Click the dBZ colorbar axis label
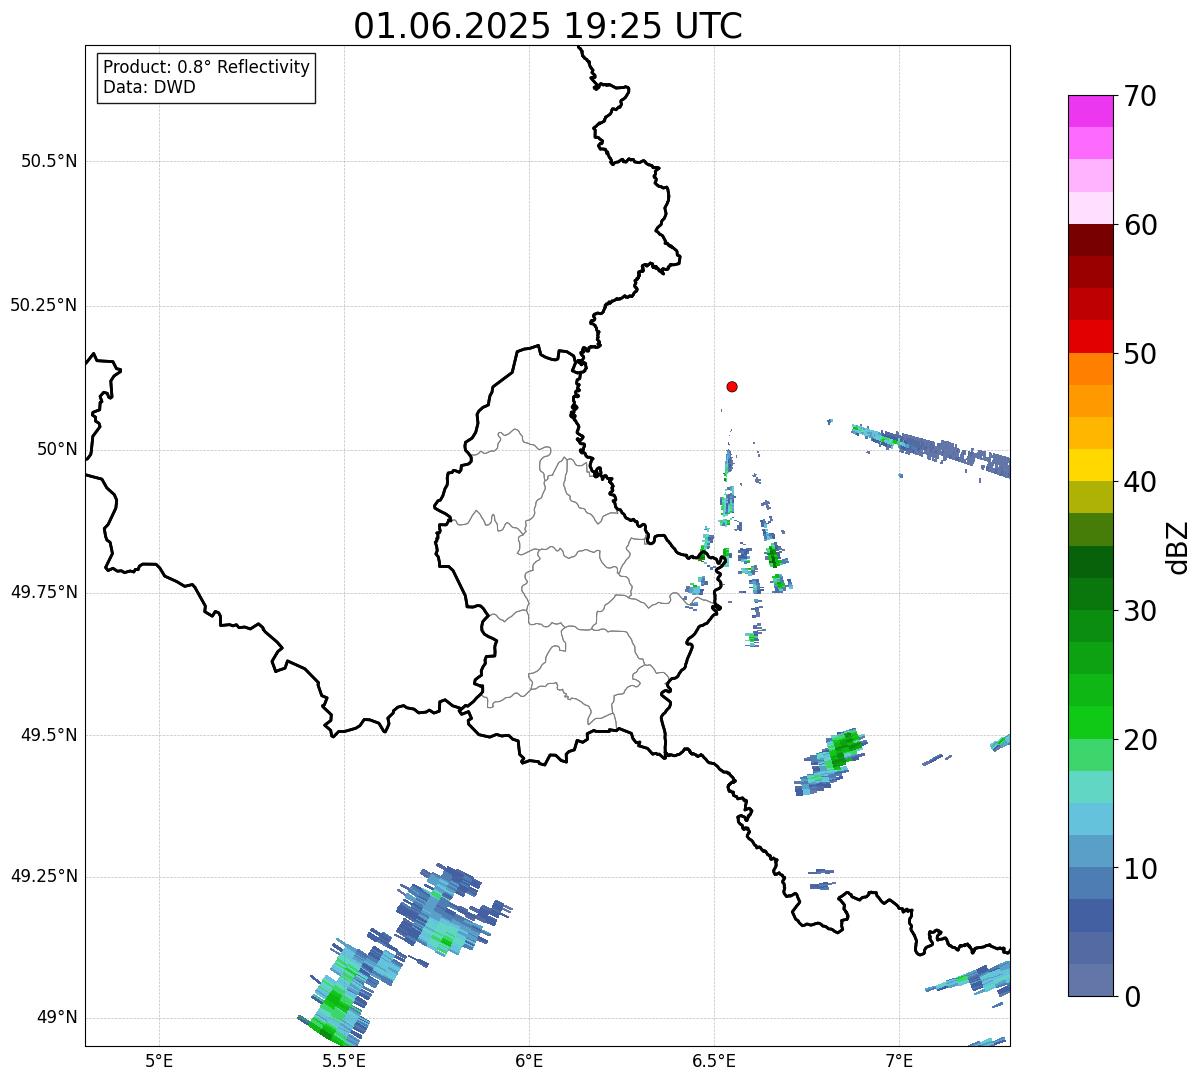This screenshot has height=1081, width=1202. 1178,547
